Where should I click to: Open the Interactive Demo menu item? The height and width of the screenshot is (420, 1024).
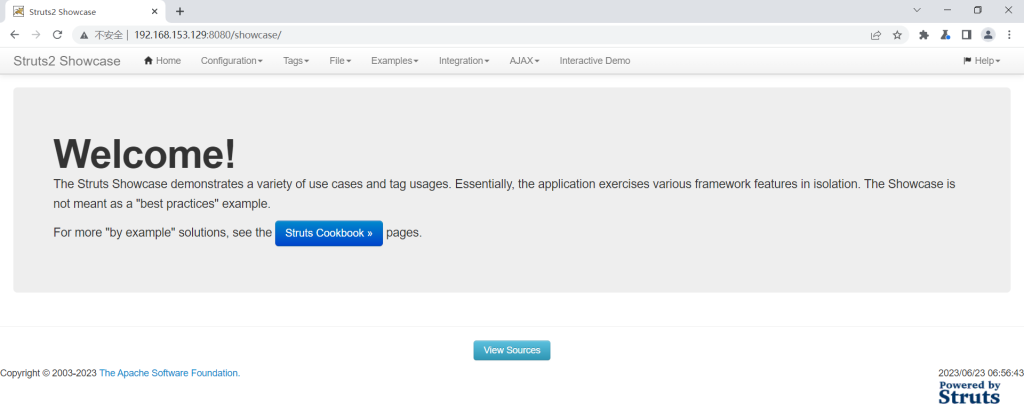(595, 61)
